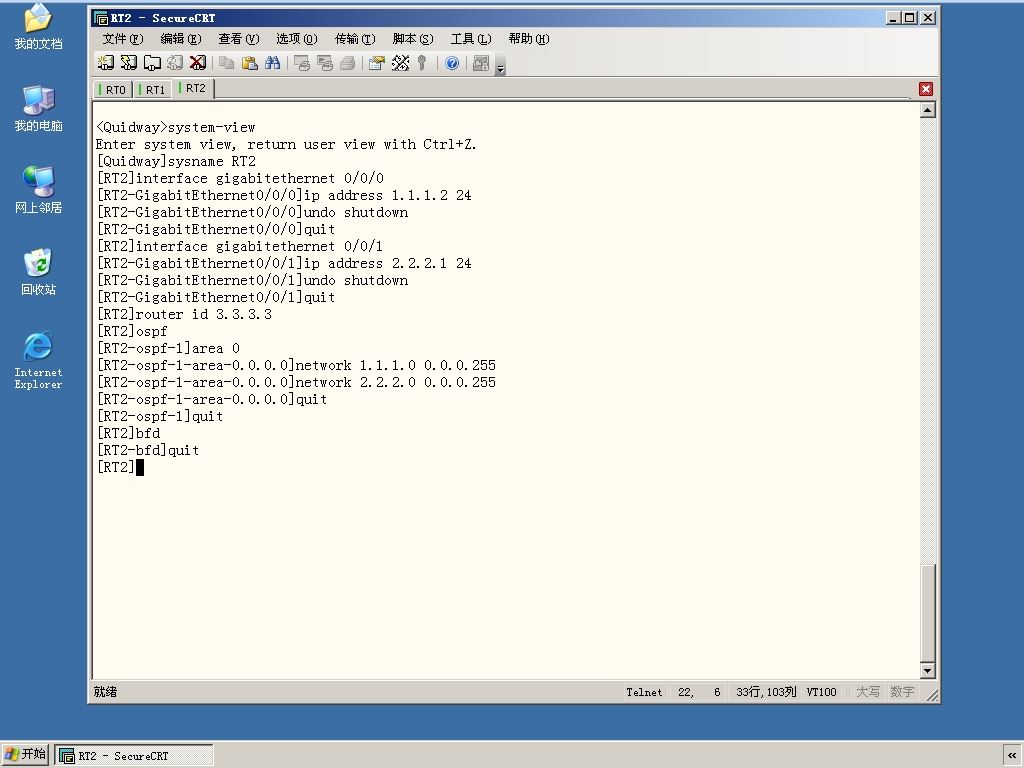Click the '33行, 103列' status entry
Viewport: 1024px width, 768px height.
pos(766,692)
